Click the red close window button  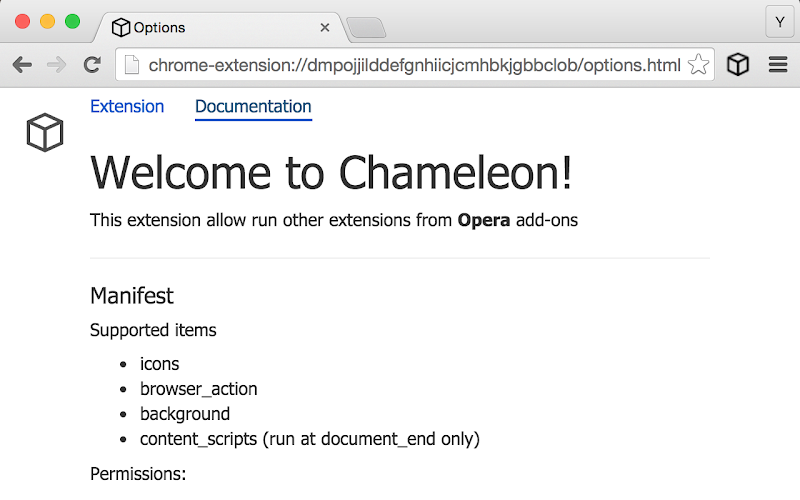click(x=22, y=21)
